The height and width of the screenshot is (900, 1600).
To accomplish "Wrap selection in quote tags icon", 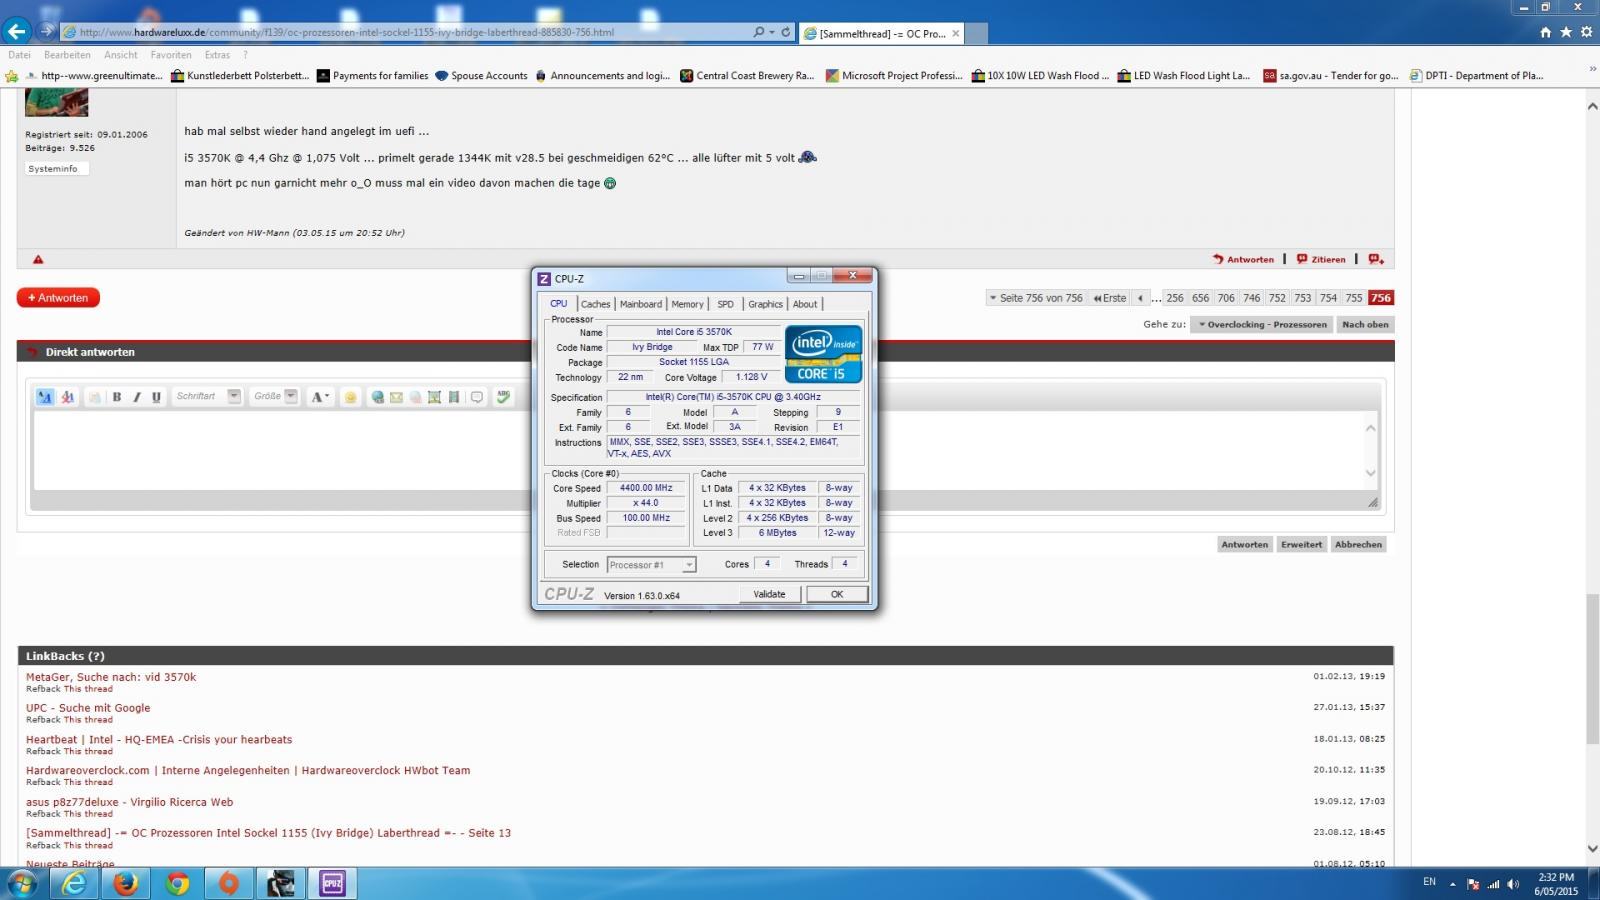I will click(x=477, y=397).
